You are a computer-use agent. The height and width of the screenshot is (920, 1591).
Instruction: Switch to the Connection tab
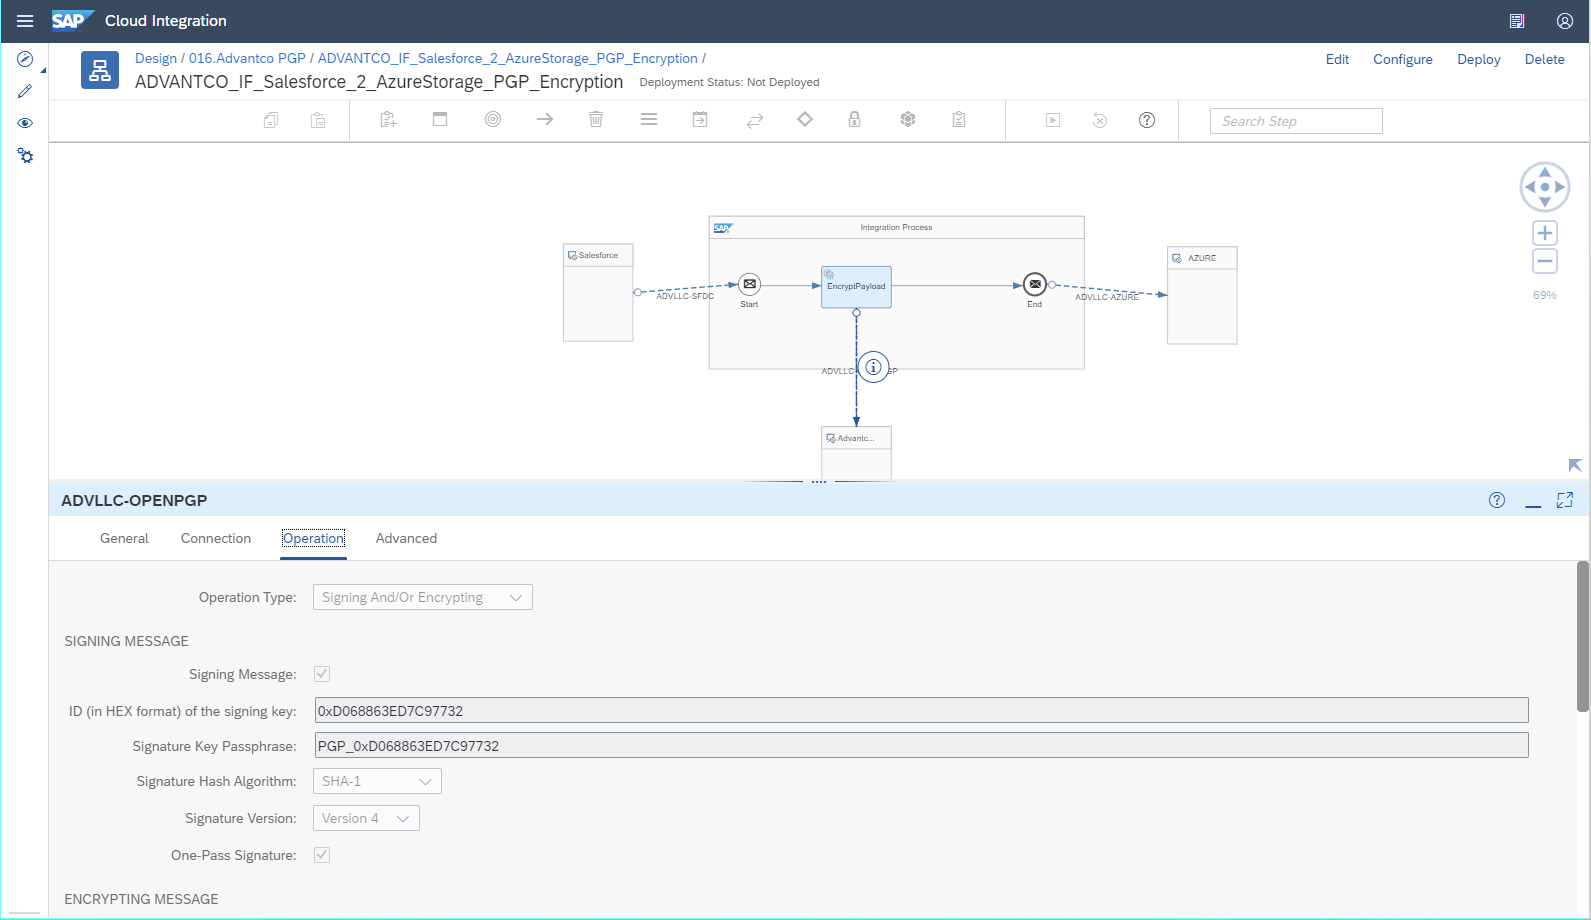pos(216,538)
